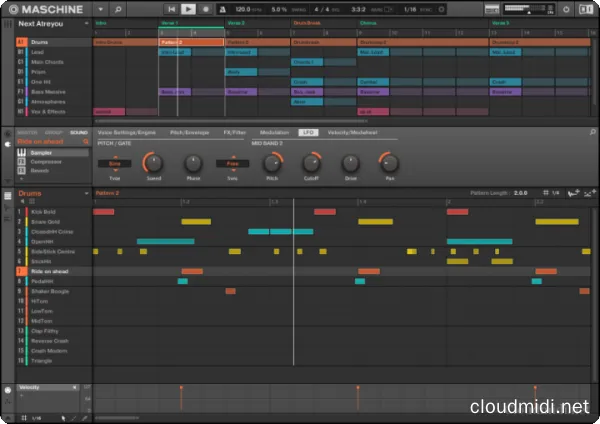Open the Pitch/Envelope page

(189, 132)
